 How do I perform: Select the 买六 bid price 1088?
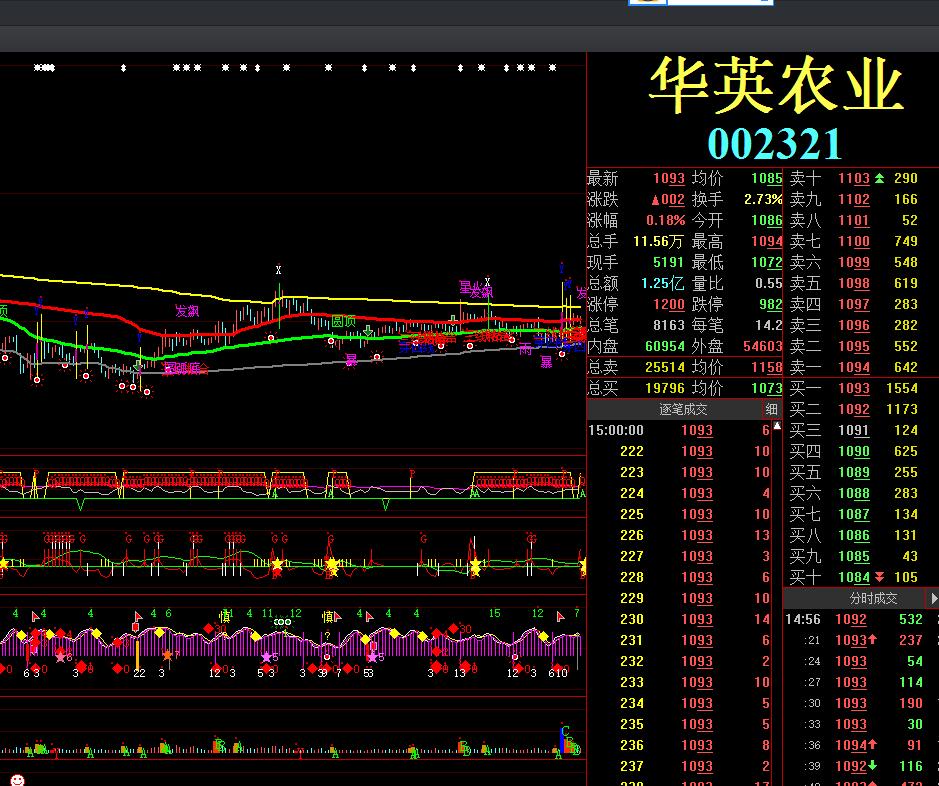(853, 493)
